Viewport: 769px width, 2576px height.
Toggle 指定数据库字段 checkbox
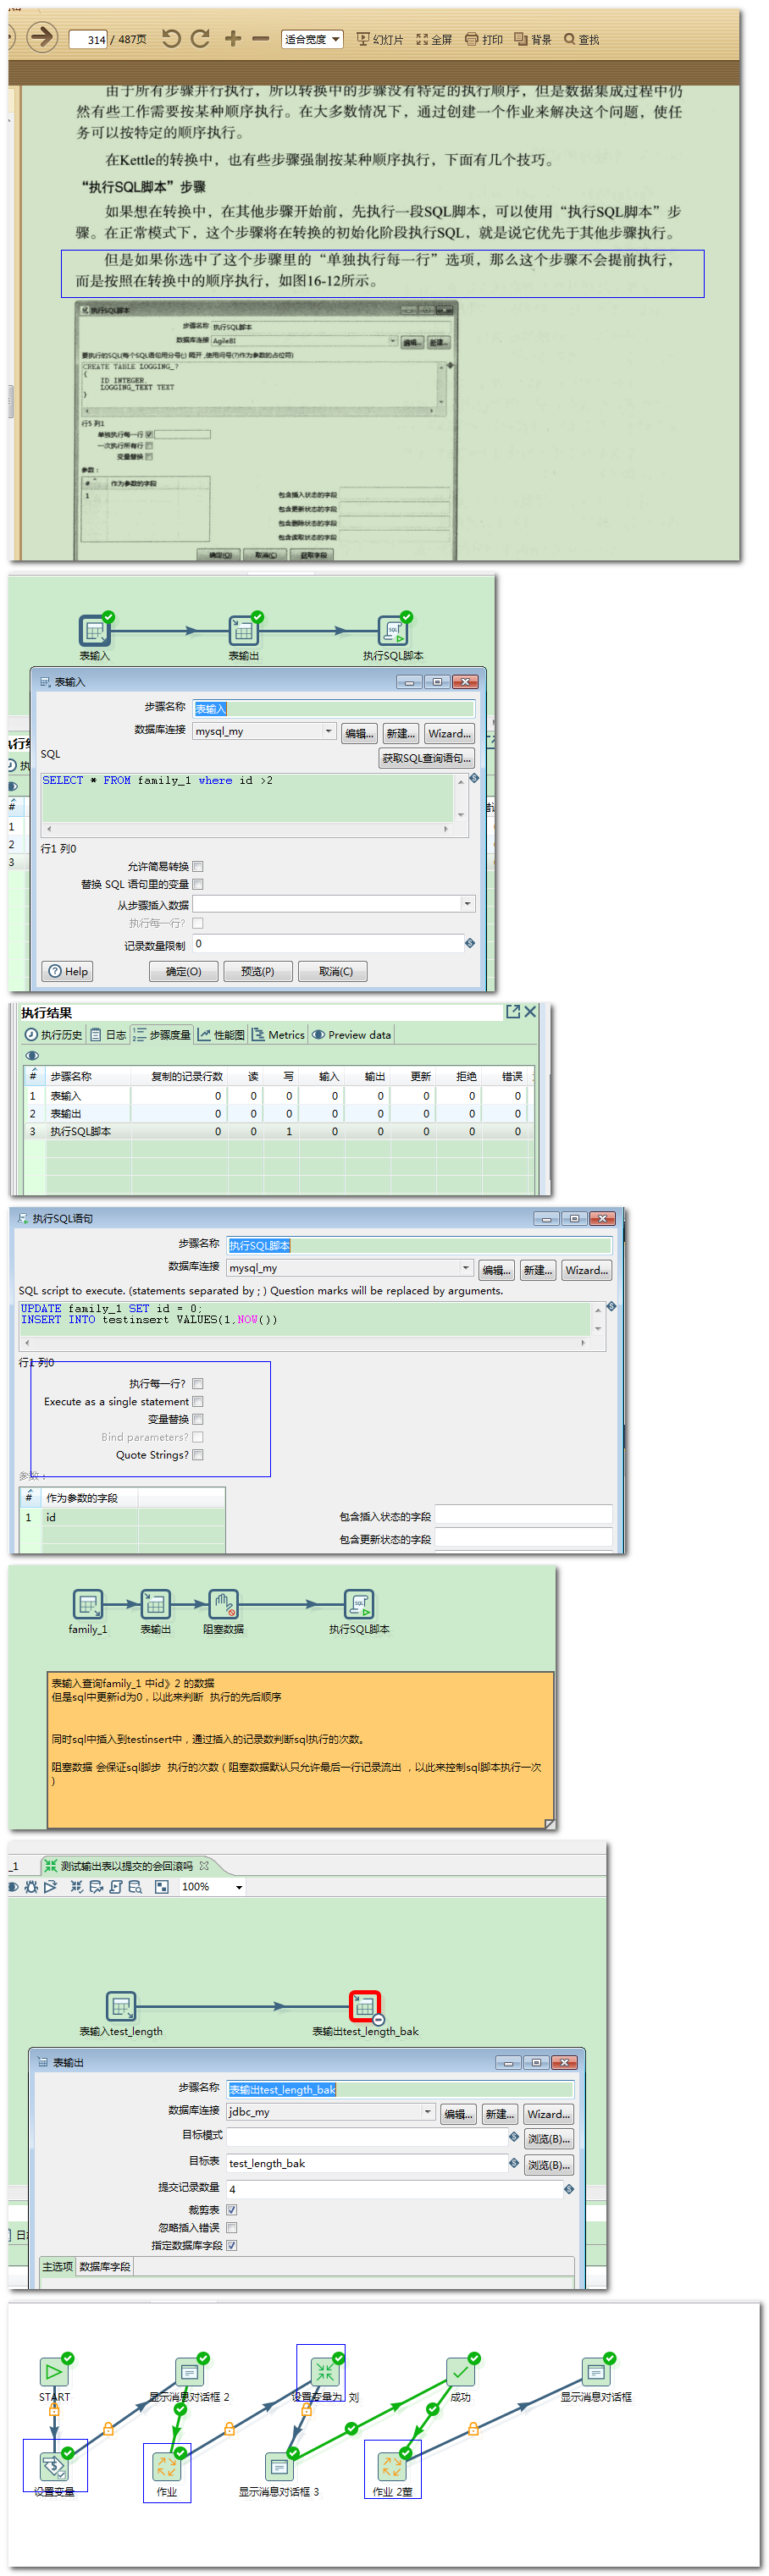[232, 2245]
